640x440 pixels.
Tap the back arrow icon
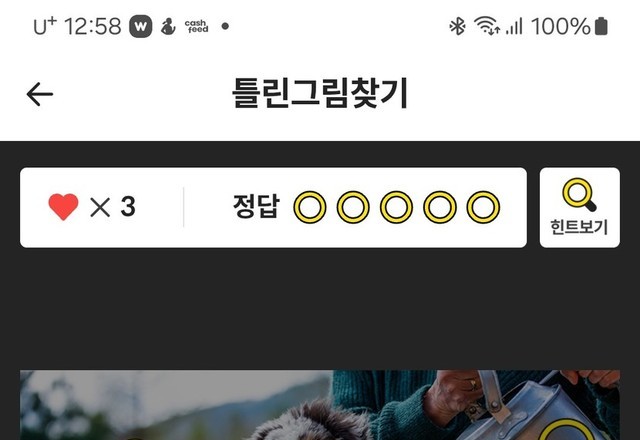point(40,94)
